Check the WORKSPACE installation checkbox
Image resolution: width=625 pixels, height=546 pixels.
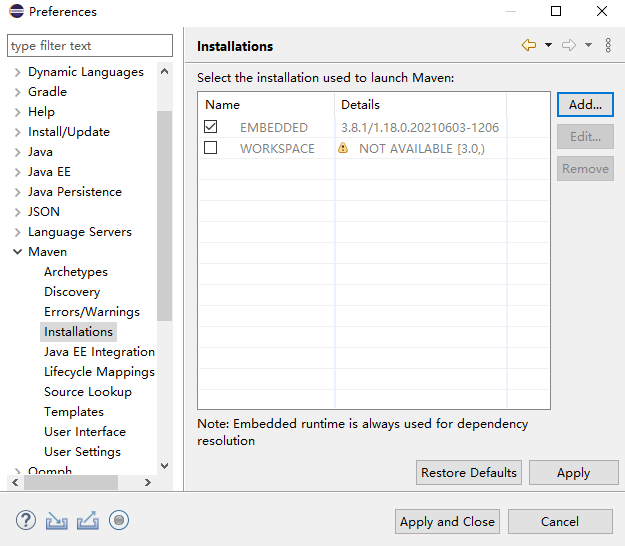click(x=210, y=148)
